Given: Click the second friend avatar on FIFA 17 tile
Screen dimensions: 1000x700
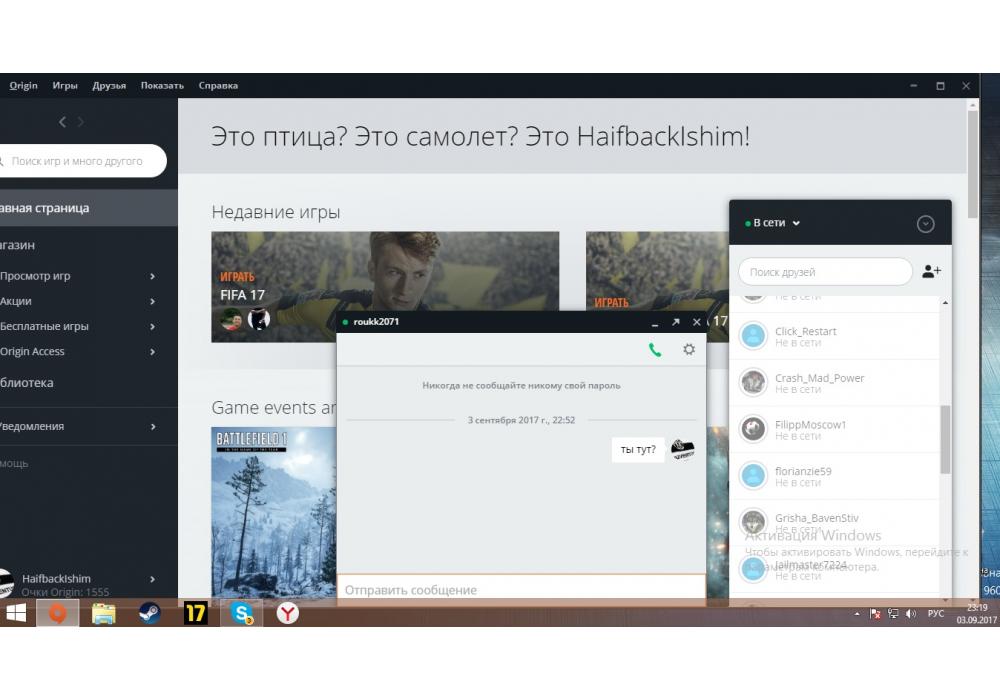Looking at the screenshot, I should (259, 319).
